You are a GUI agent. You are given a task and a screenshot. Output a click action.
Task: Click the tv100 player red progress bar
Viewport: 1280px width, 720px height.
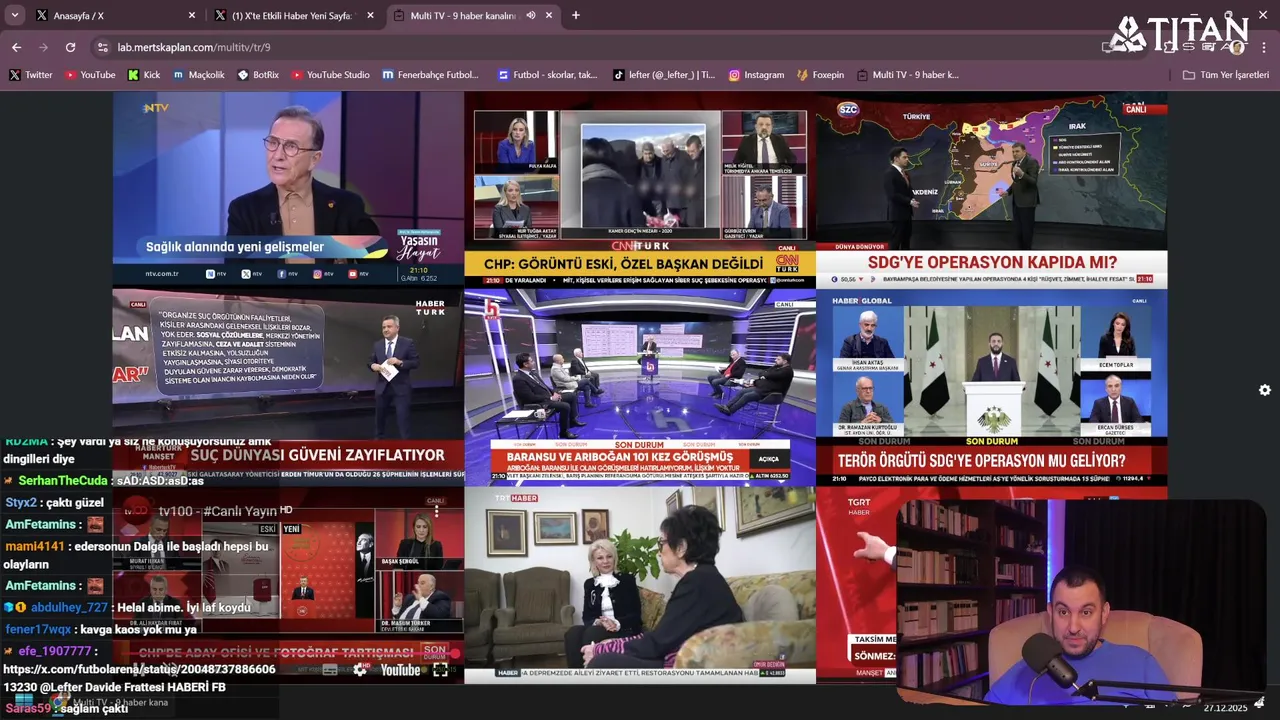click(x=288, y=652)
